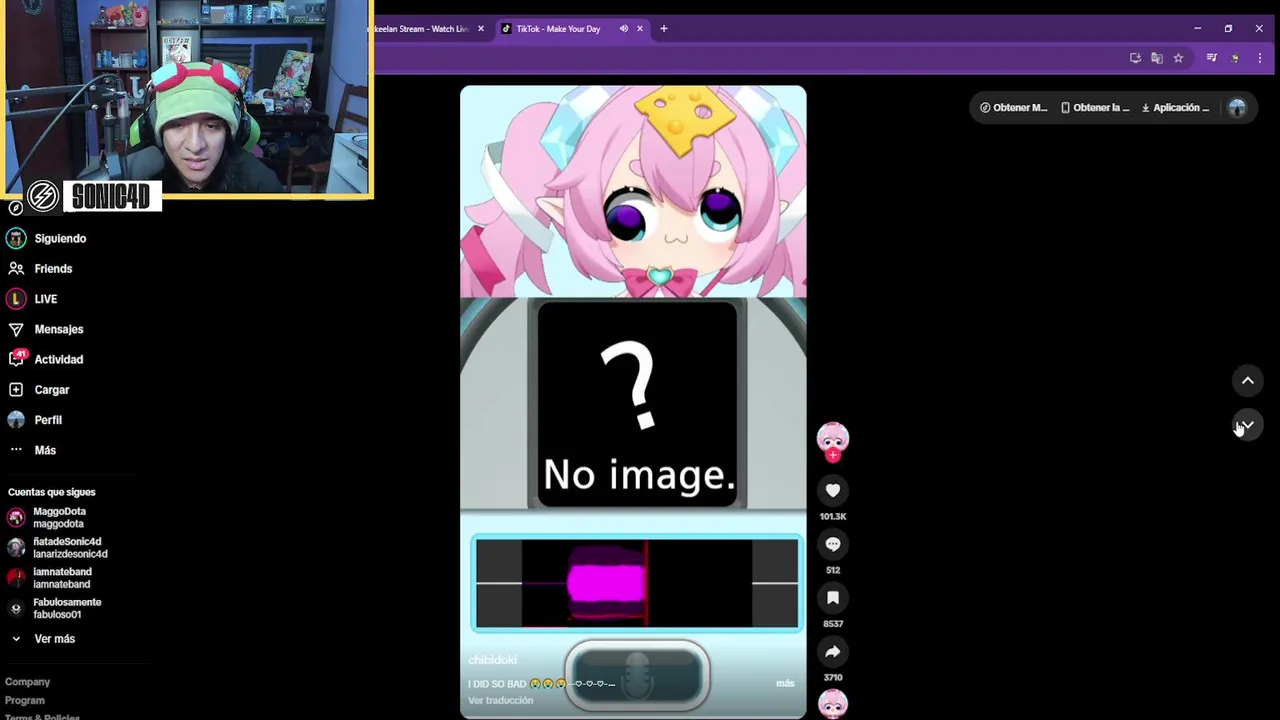Image resolution: width=1280 pixels, height=720 pixels.
Task: Go to next video with down arrow
Action: tap(1248, 425)
